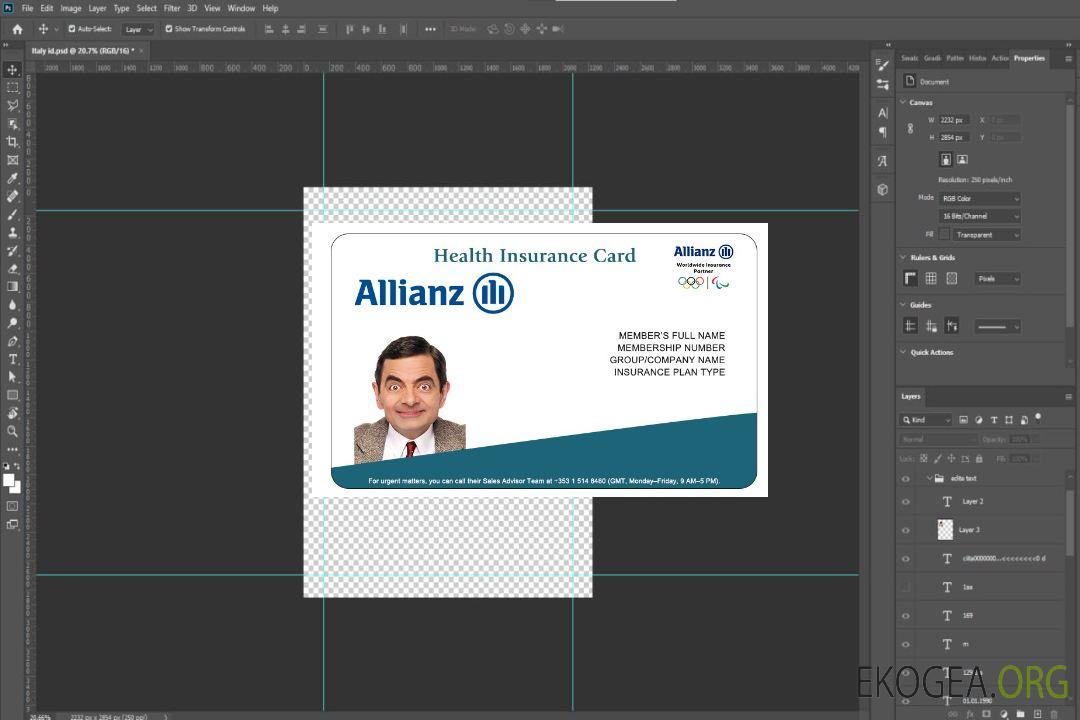Viewport: 1080px width, 720px height.
Task: Select the Horizontal Type tool
Action: point(12,359)
